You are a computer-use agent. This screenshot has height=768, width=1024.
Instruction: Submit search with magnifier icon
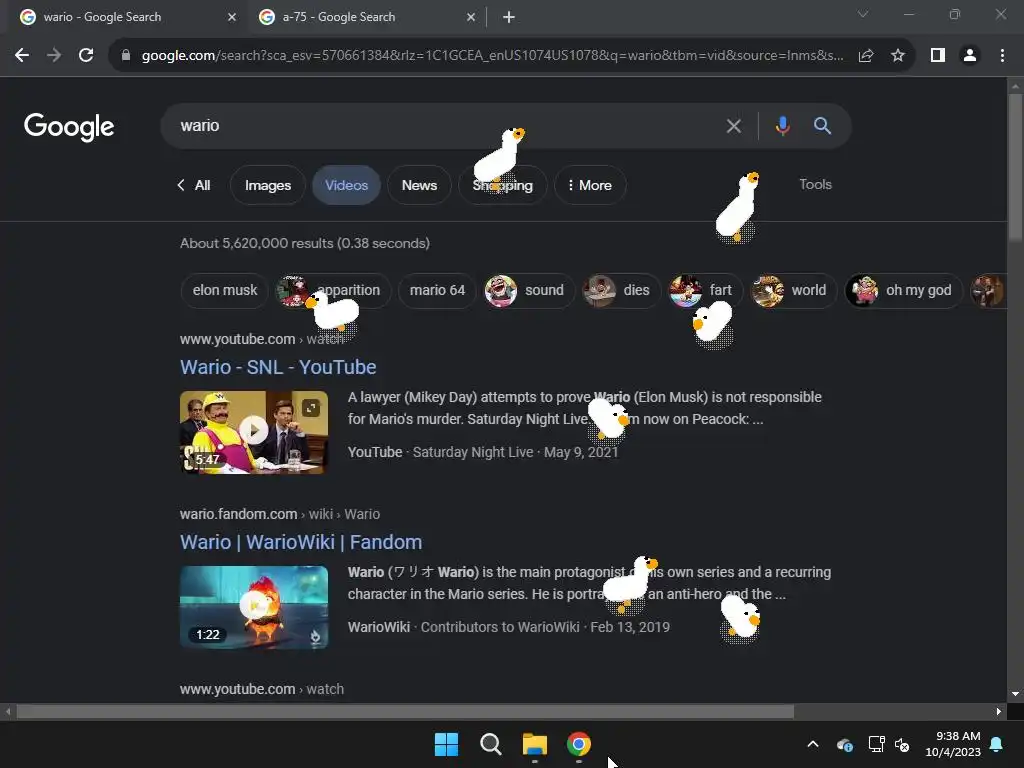822,125
